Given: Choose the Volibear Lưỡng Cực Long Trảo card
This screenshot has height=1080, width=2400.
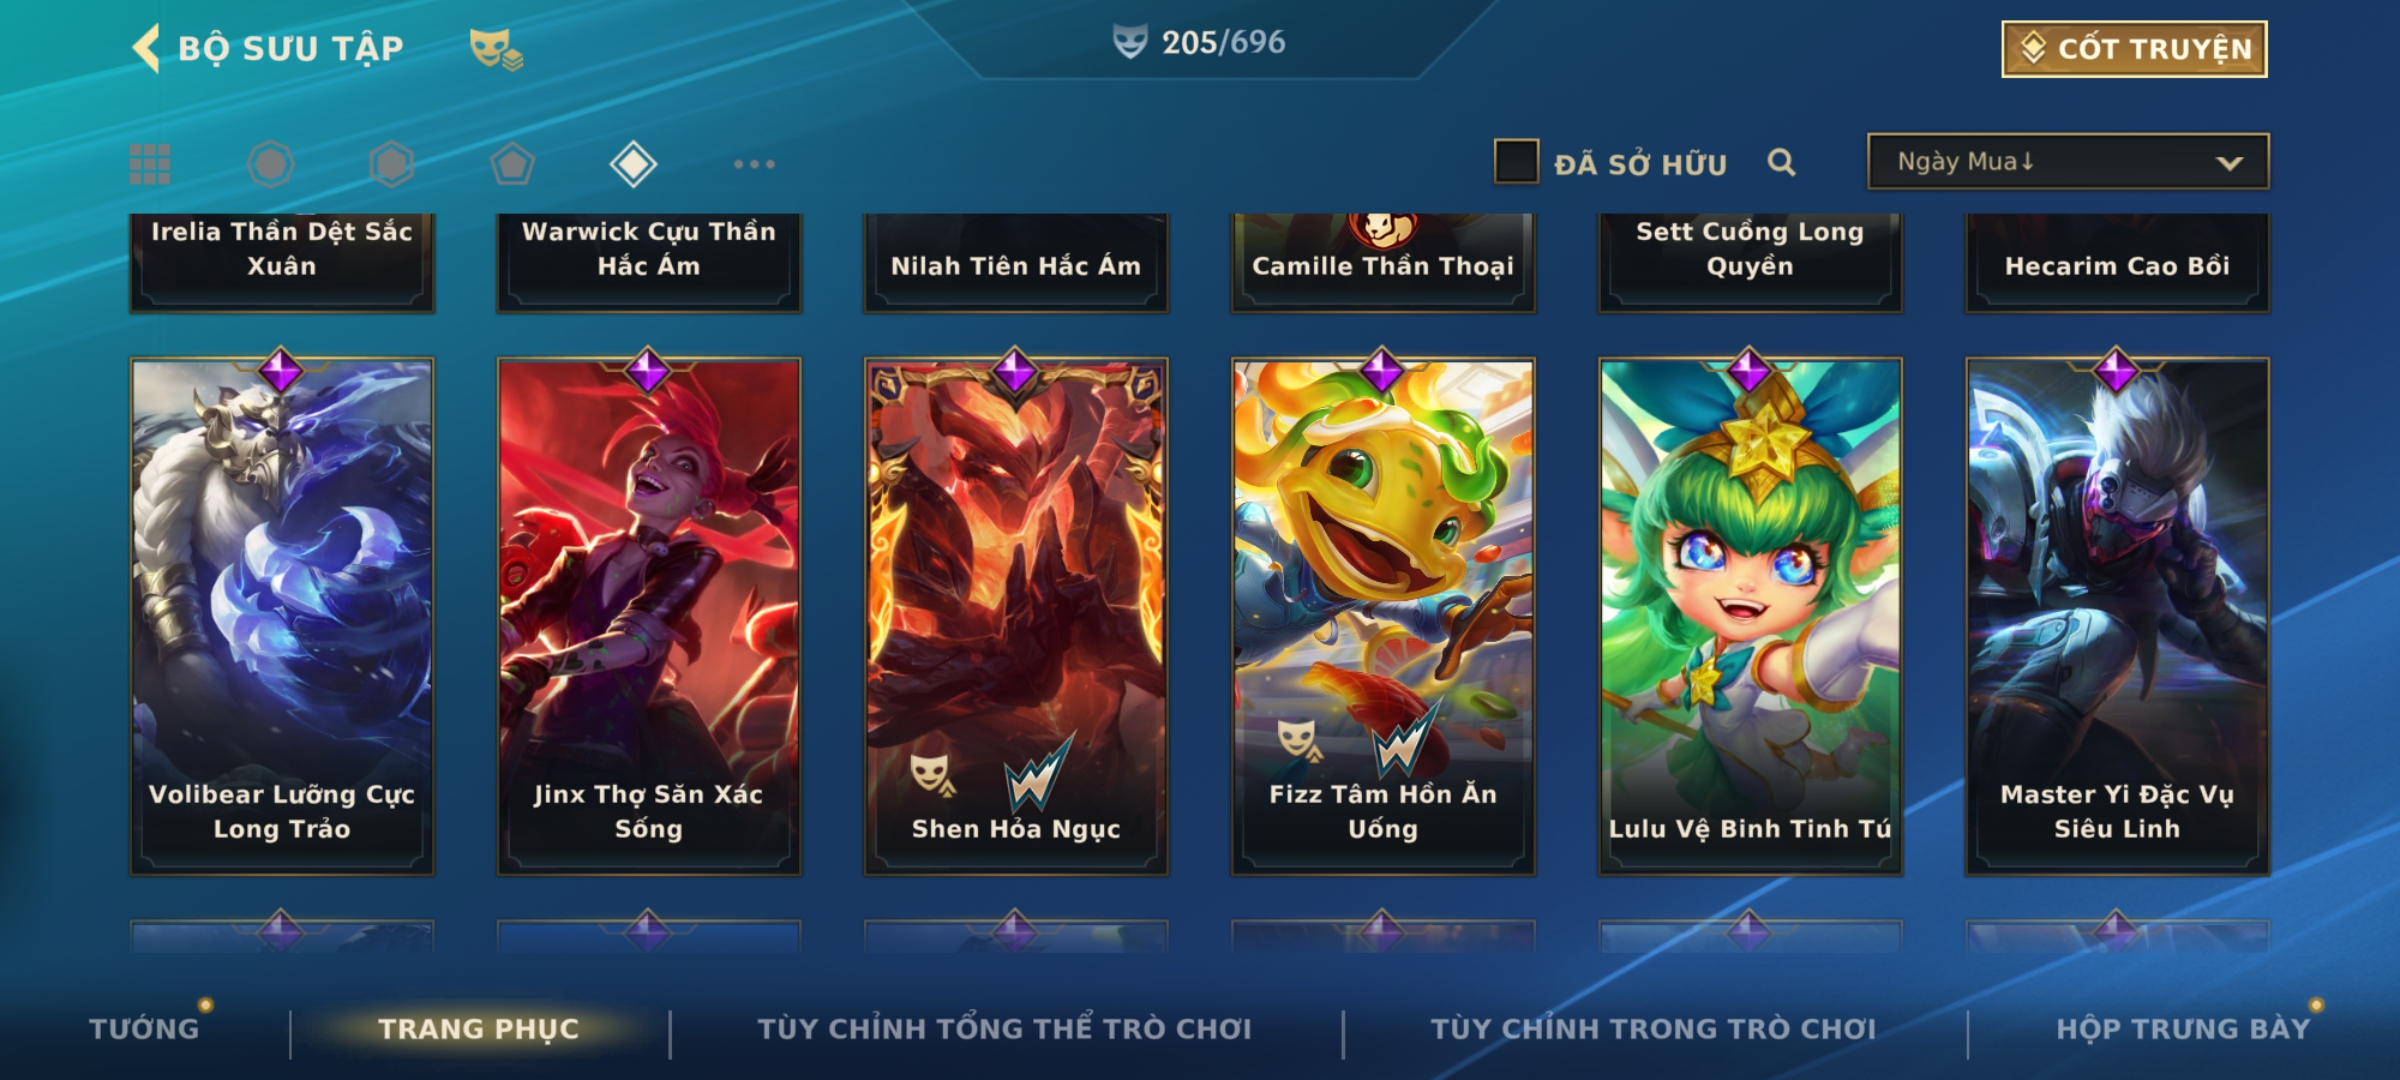Looking at the screenshot, I should (282, 616).
